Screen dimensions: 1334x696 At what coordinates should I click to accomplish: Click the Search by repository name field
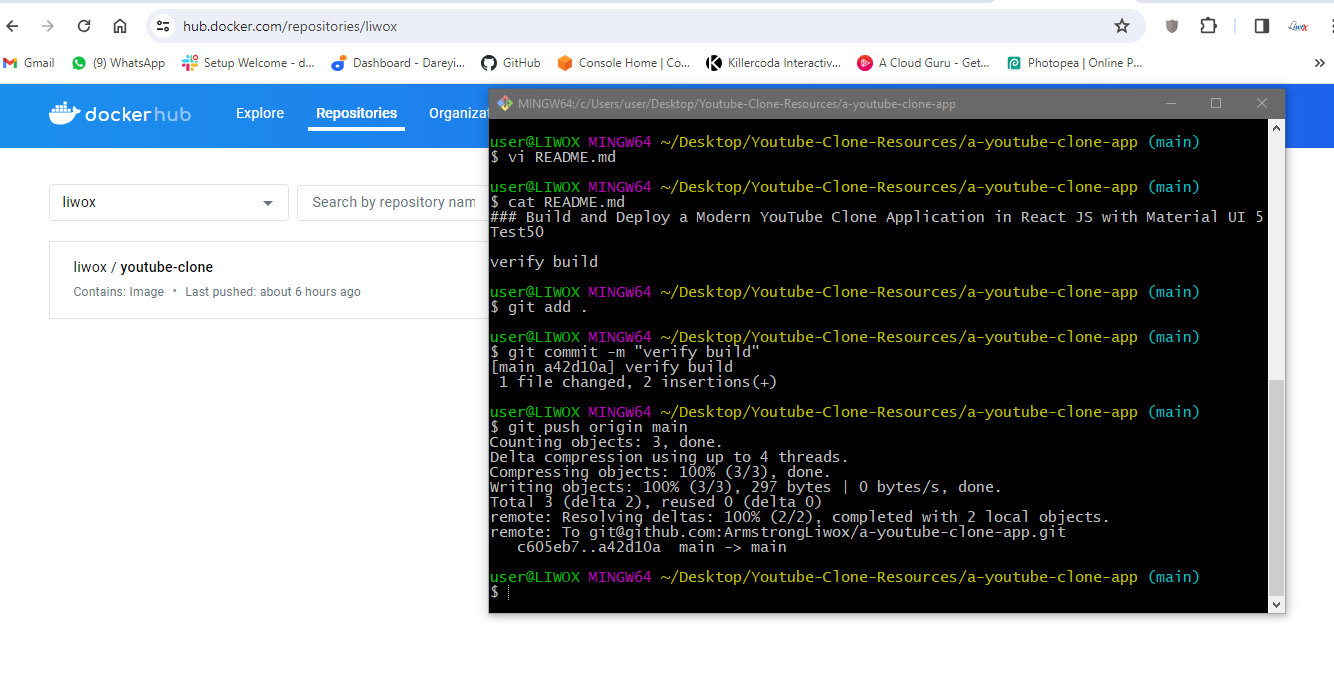[x=393, y=202]
